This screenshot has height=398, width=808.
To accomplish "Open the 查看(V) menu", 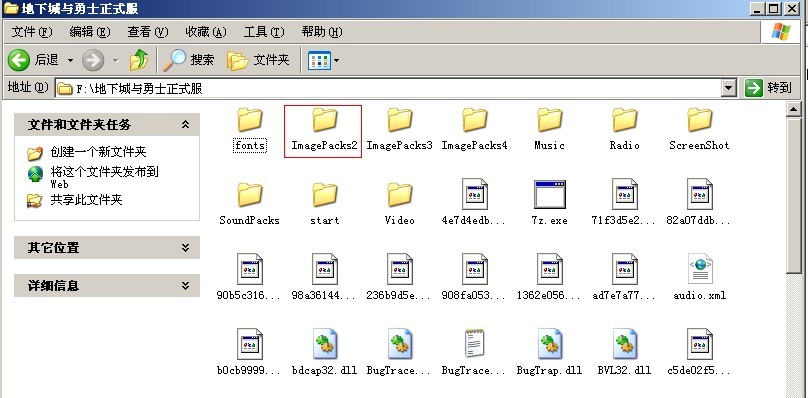I will click(x=148, y=32).
